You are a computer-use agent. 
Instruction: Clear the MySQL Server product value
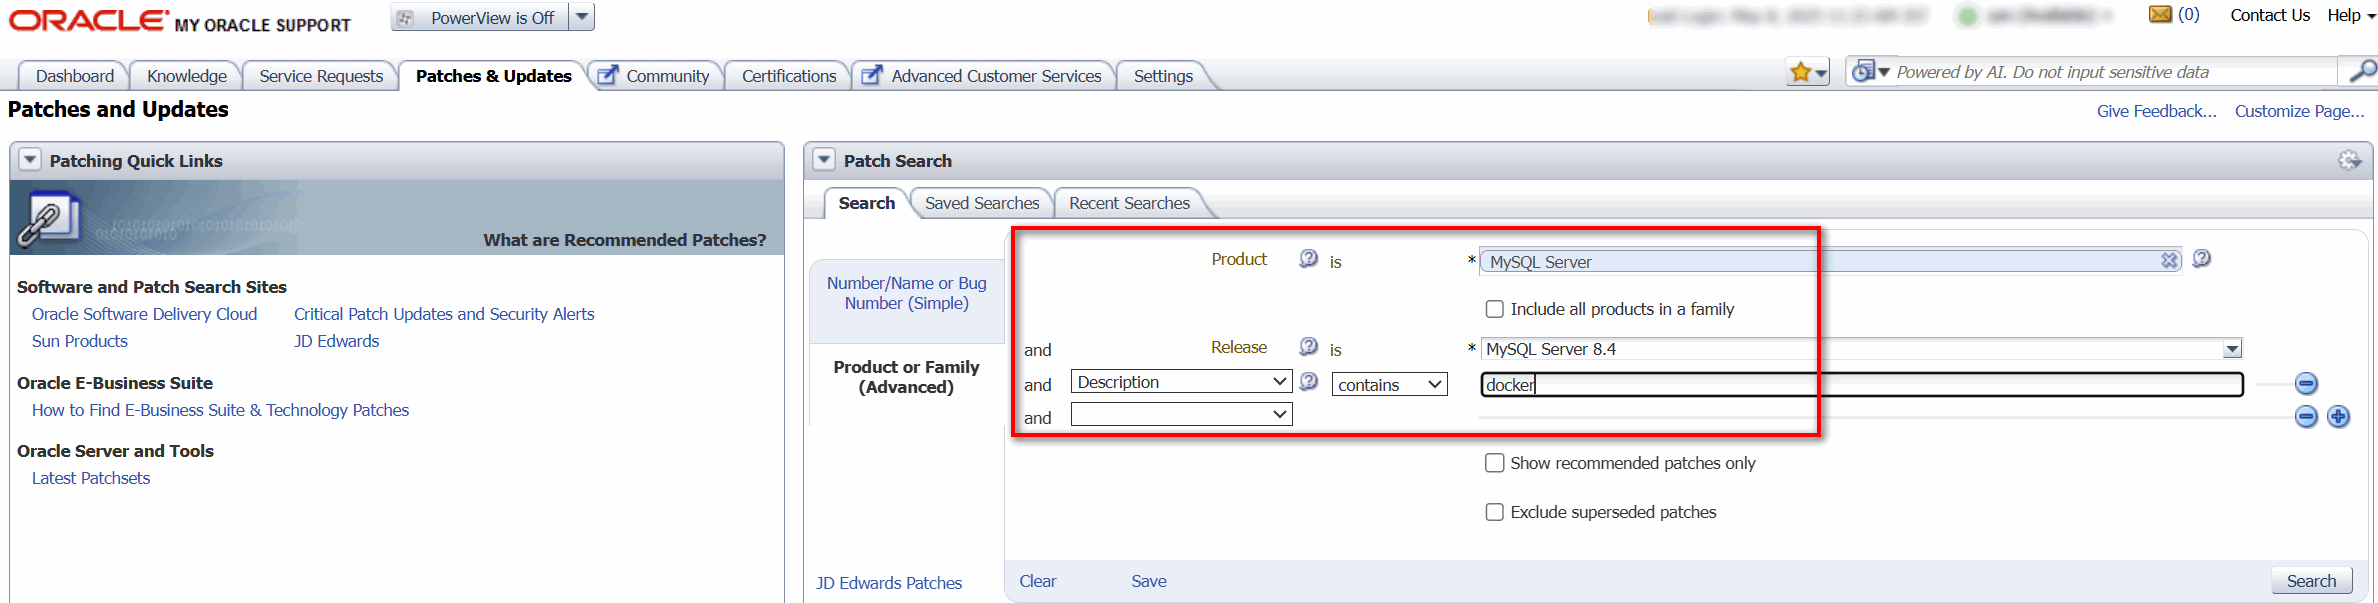click(2168, 260)
